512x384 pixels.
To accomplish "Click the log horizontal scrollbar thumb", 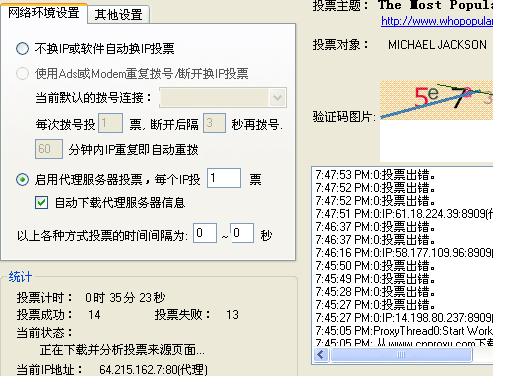I will [401, 355].
